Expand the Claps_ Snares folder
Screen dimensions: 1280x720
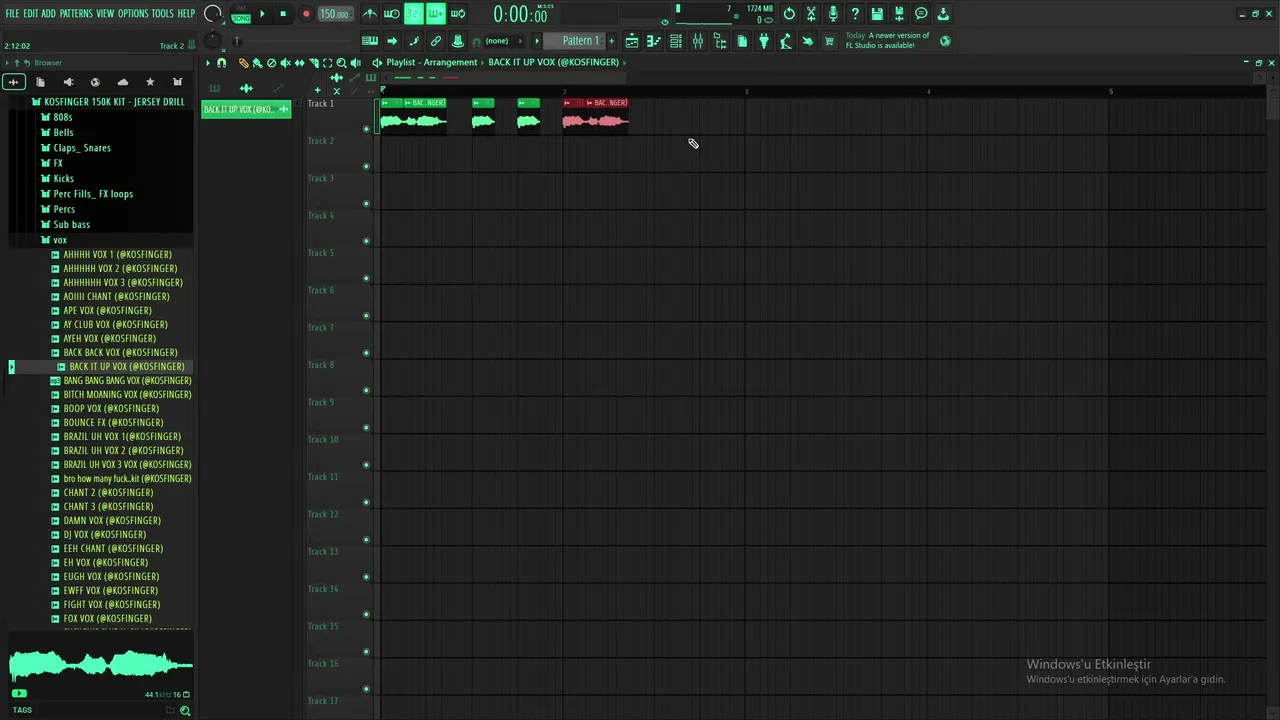(75, 148)
